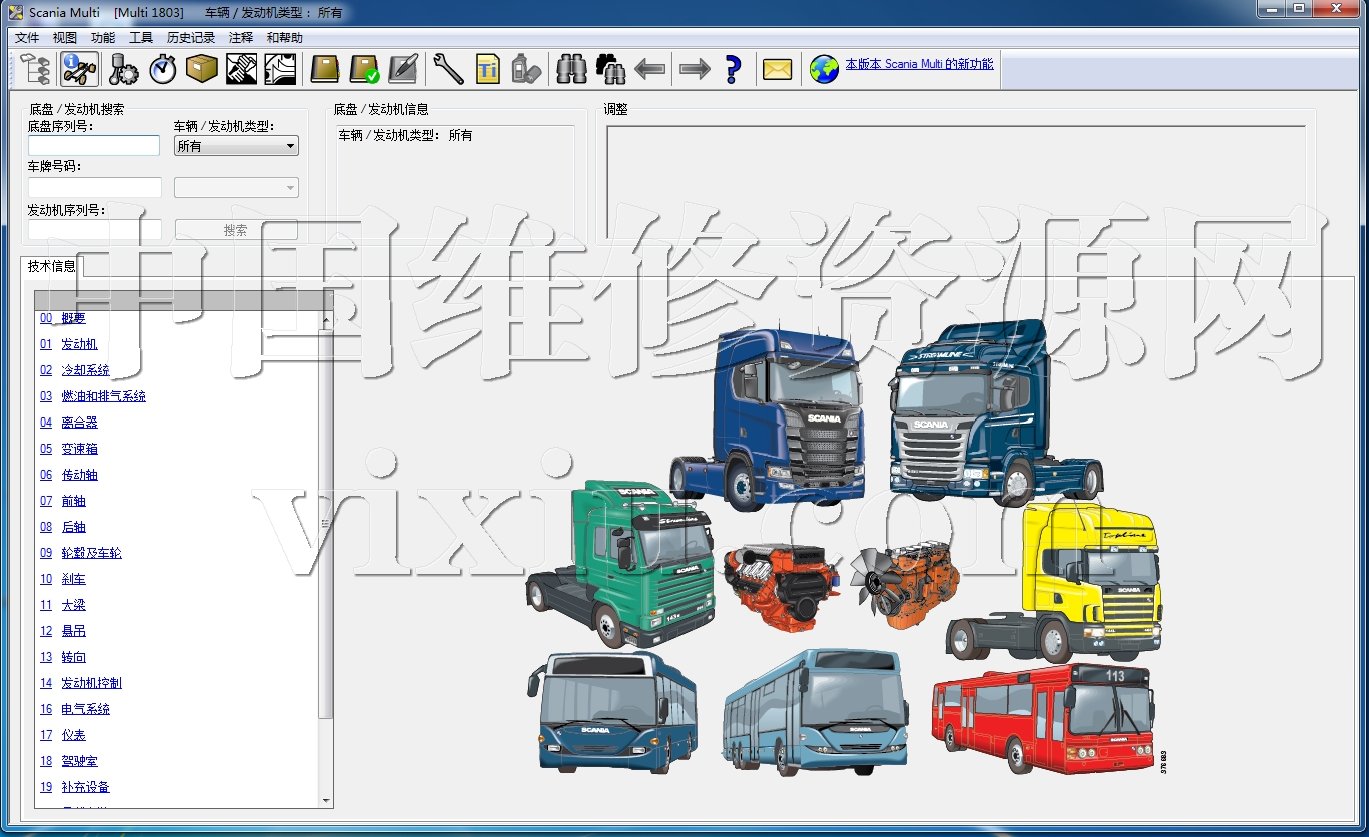Click the book with green checkmark icon
Viewport: 1369px width, 837px height.
pyautogui.click(x=364, y=69)
